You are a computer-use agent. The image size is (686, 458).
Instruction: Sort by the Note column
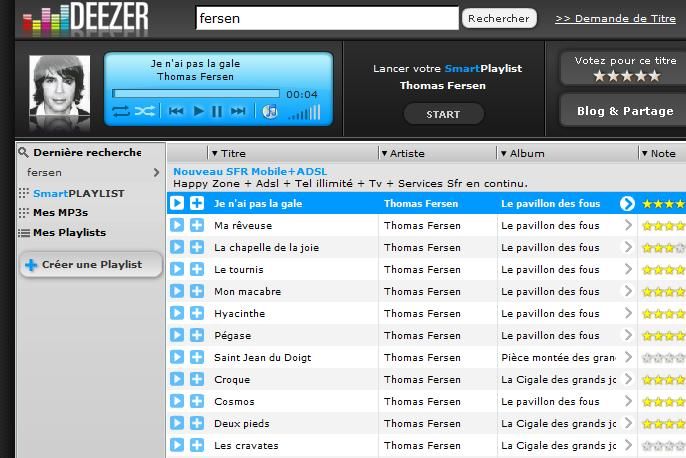[x=659, y=154]
